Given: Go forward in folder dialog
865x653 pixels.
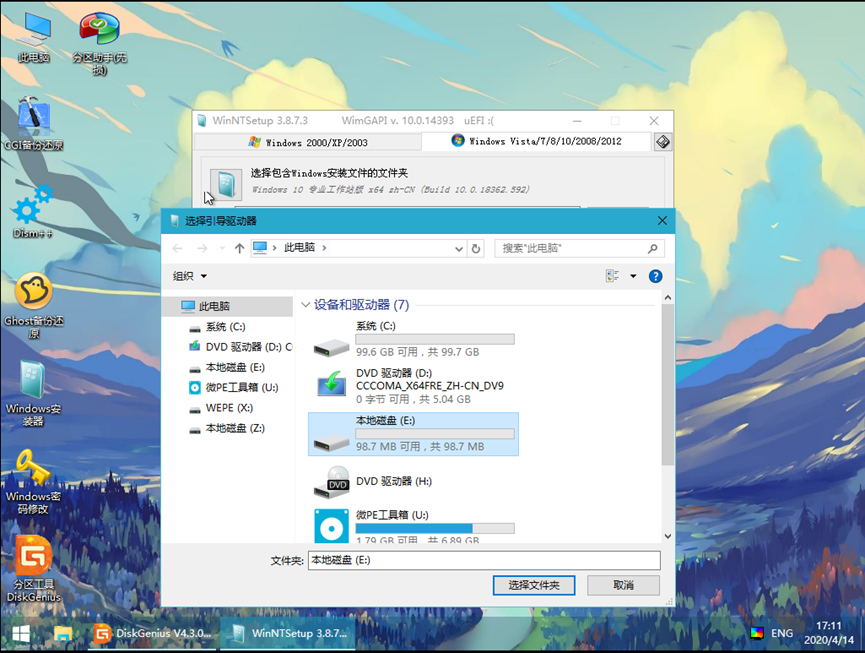Looking at the screenshot, I should (x=202, y=248).
